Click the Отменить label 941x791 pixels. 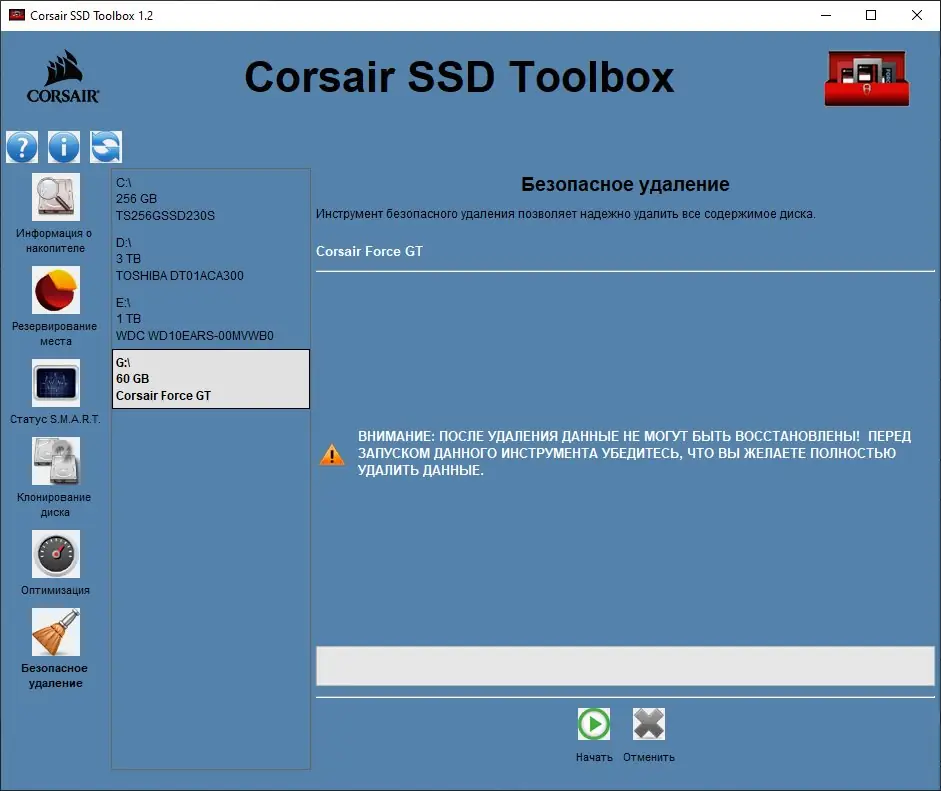pyautogui.click(x=649, y=757)
